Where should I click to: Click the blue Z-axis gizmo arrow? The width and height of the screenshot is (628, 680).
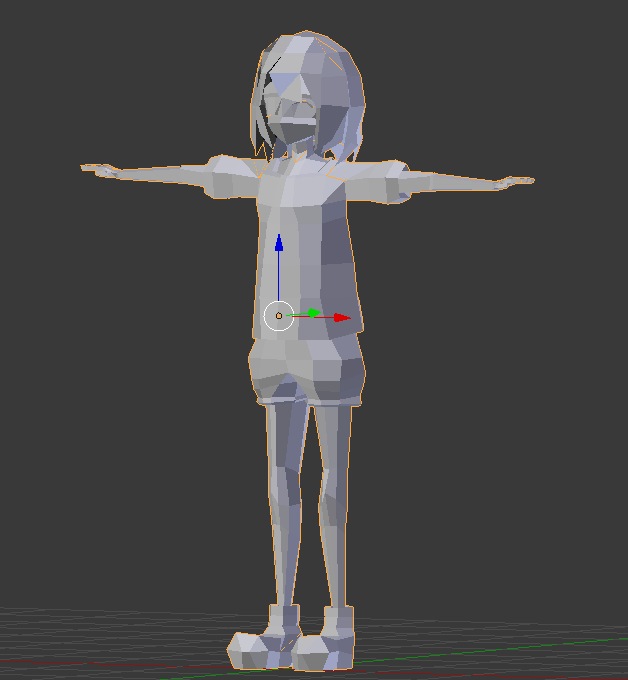tap(279, 243)
